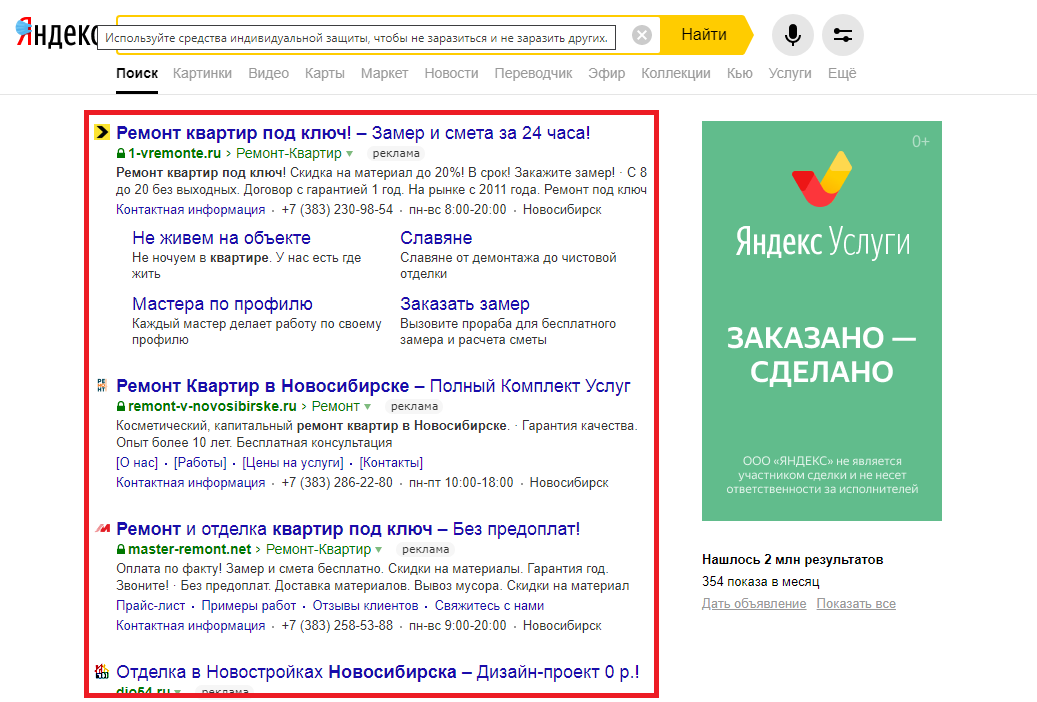Image resolution: width=1037 pixels, height=702 pixels.
Task: Click the 354 показа в месяц text
Action: tap(761, 582)
